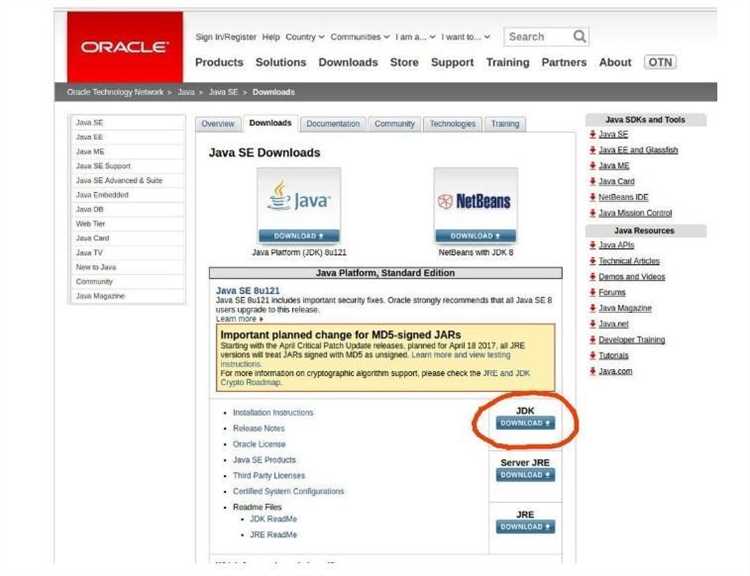The image size is (750, 576).
Task: Open the Partners menu
Action: [x=564, y=62]
